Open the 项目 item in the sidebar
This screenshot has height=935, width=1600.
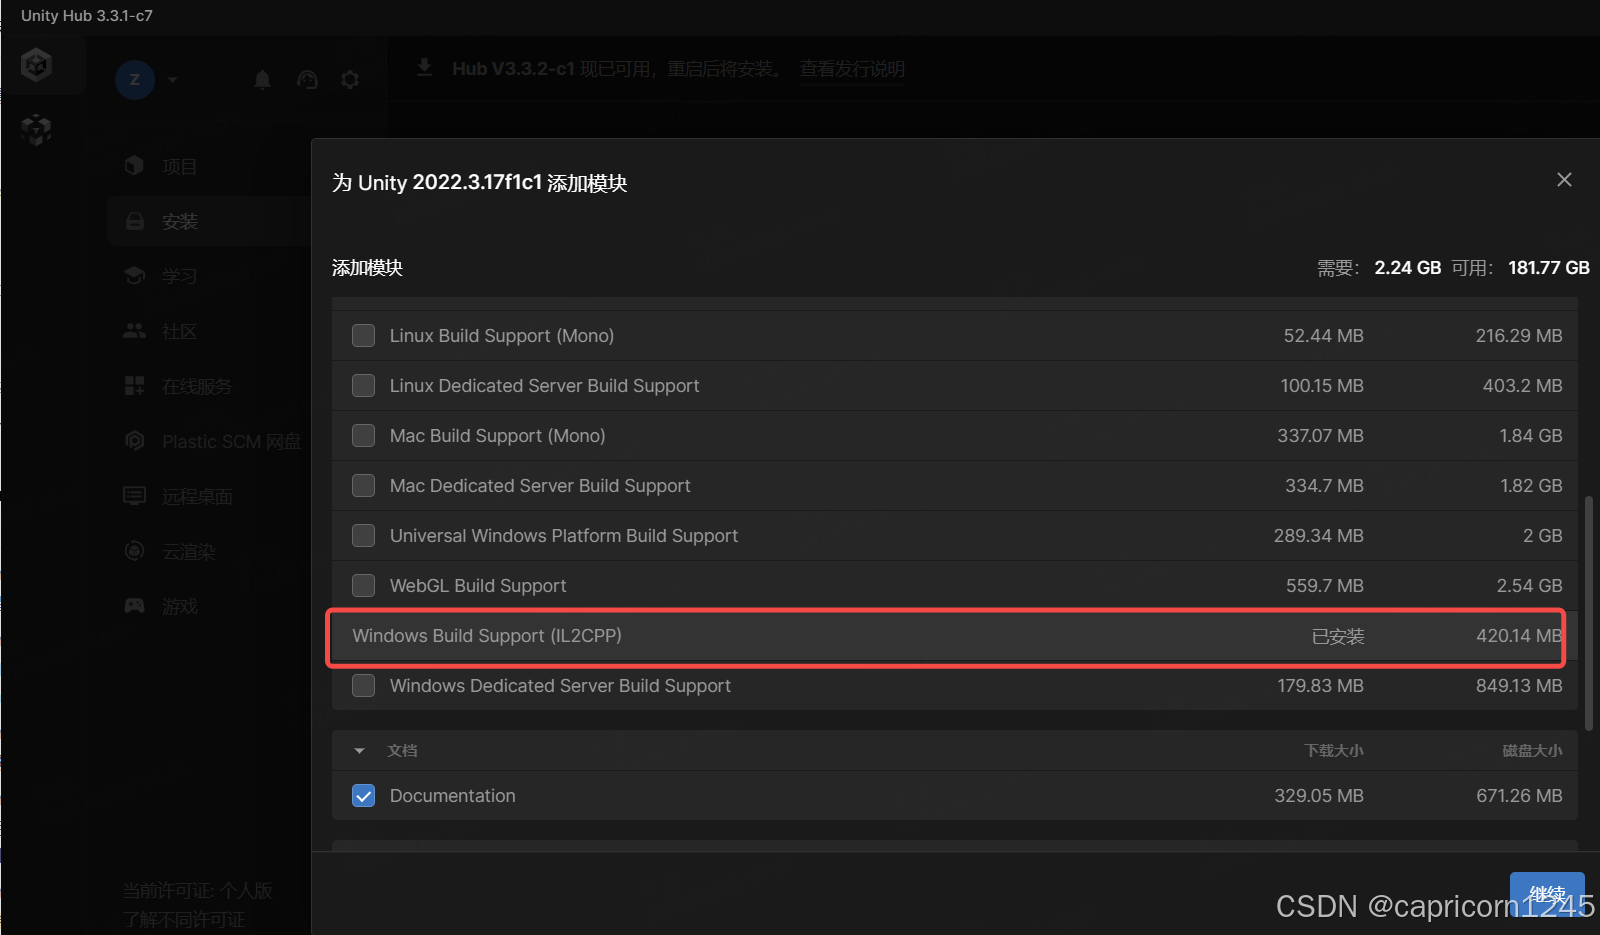coord(180,167)
